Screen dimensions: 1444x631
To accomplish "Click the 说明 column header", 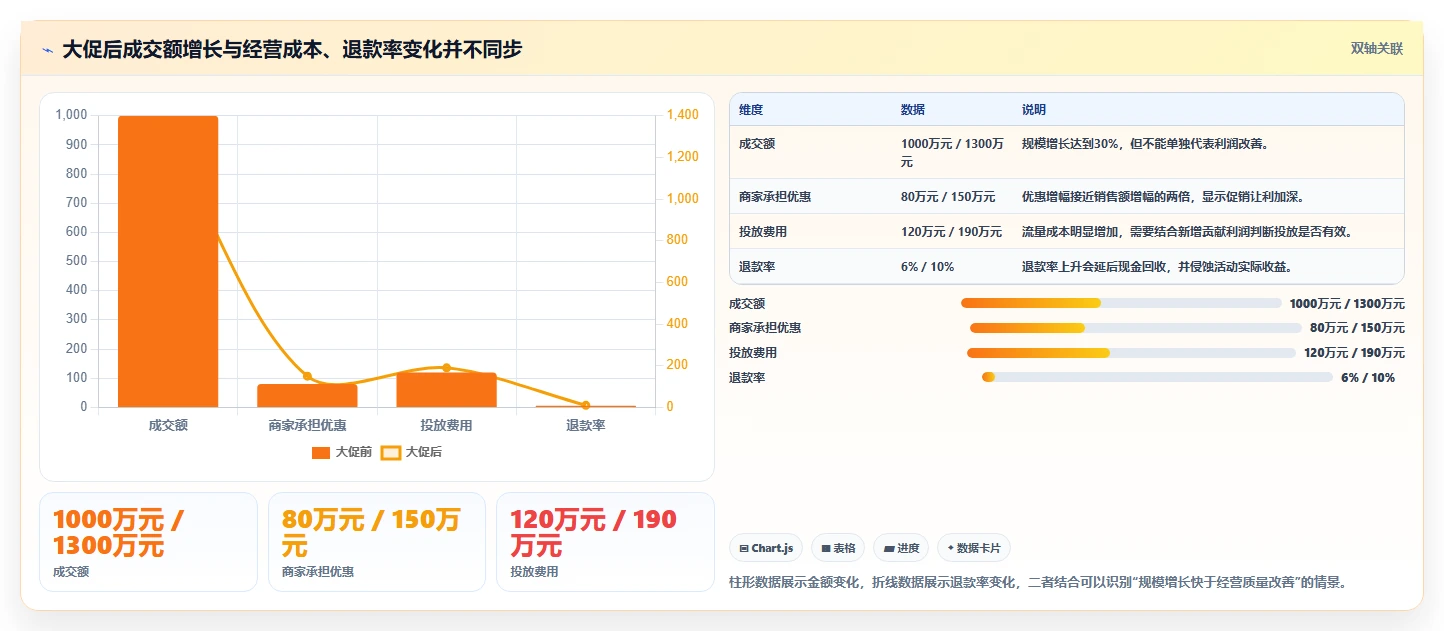I will coord(1034,109).
